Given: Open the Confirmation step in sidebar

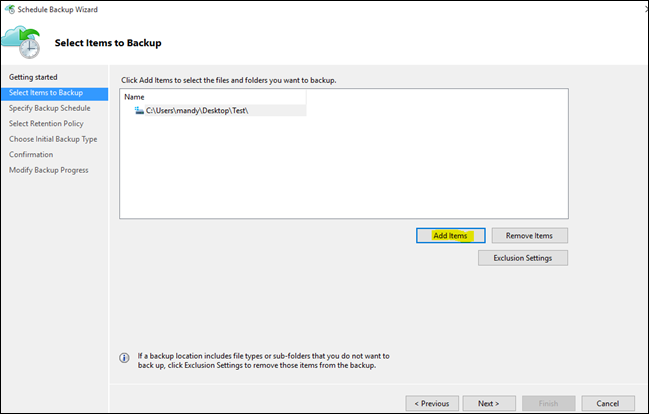Looking at the screenshot, I should click(x=31, y=154).
